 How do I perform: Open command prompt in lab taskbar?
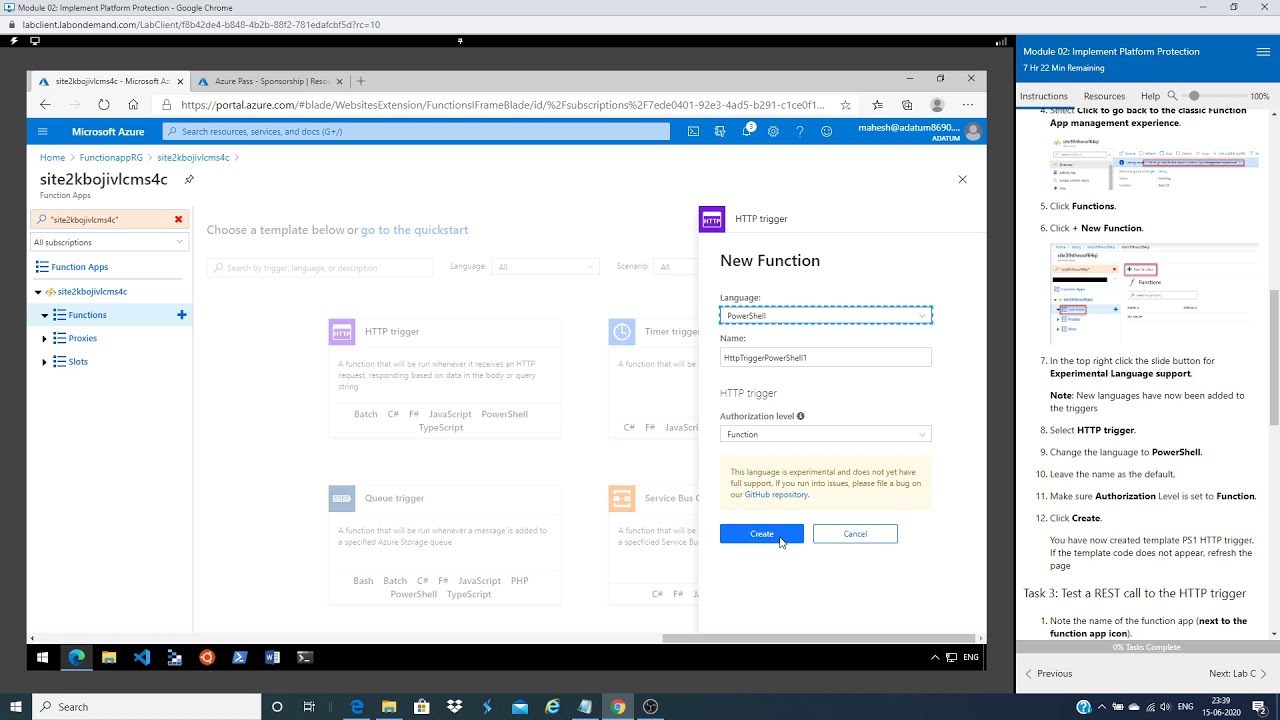pos(305,657)
